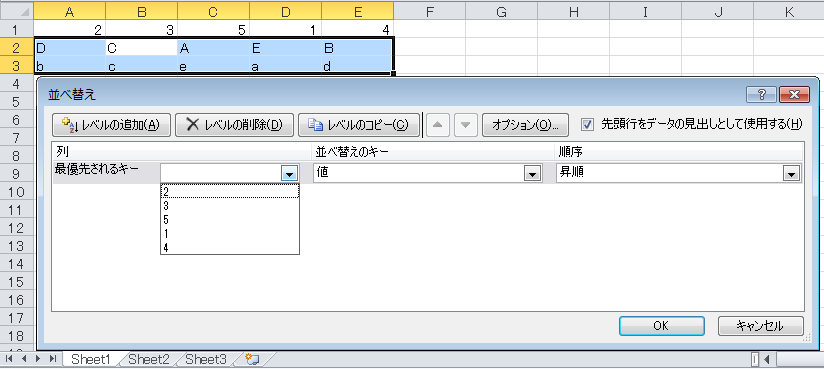
Task: Select column G header
Action: 501,11
